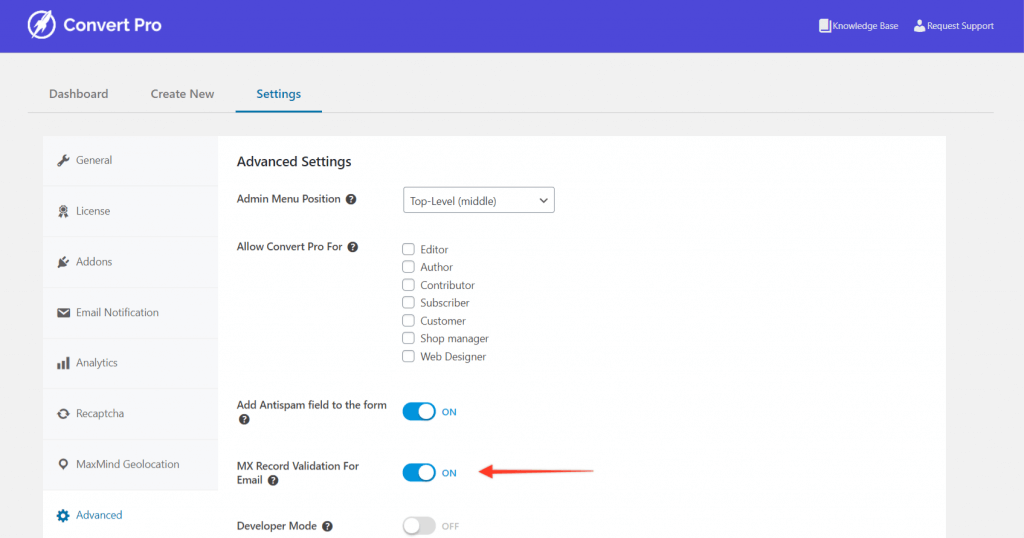This screenshot has height=538, width=1024.
Task: Click the General wrench icon
Action: [63, 160]
